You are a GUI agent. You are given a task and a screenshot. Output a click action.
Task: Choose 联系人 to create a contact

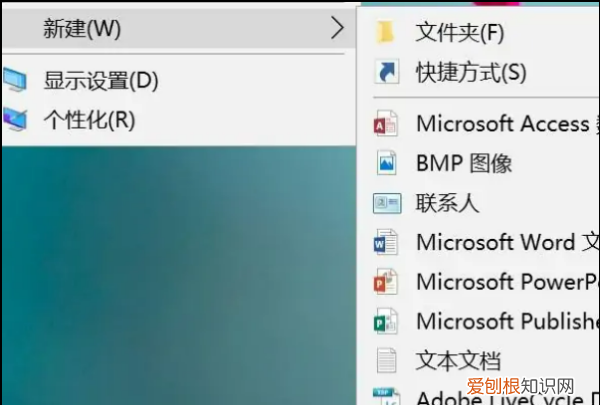pos(447,202)
